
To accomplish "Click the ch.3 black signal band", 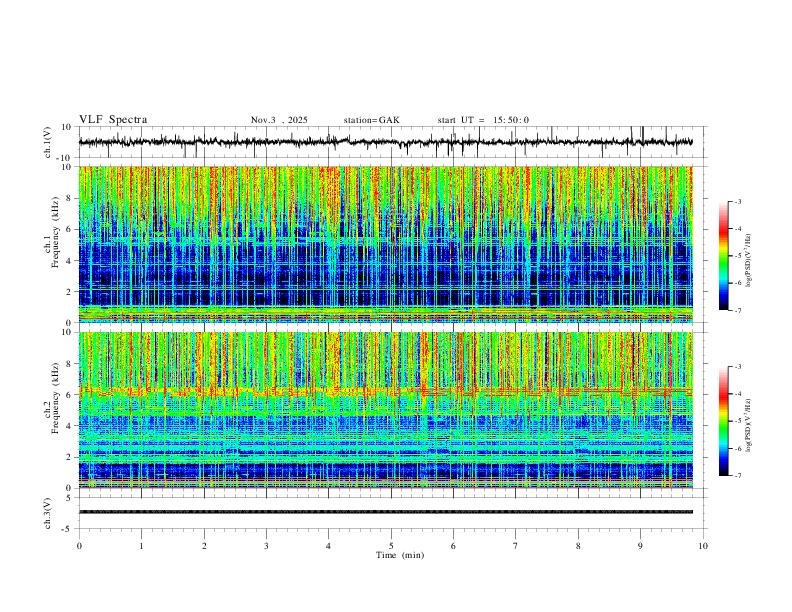I will pyautogui.click(x=385, y=512).
